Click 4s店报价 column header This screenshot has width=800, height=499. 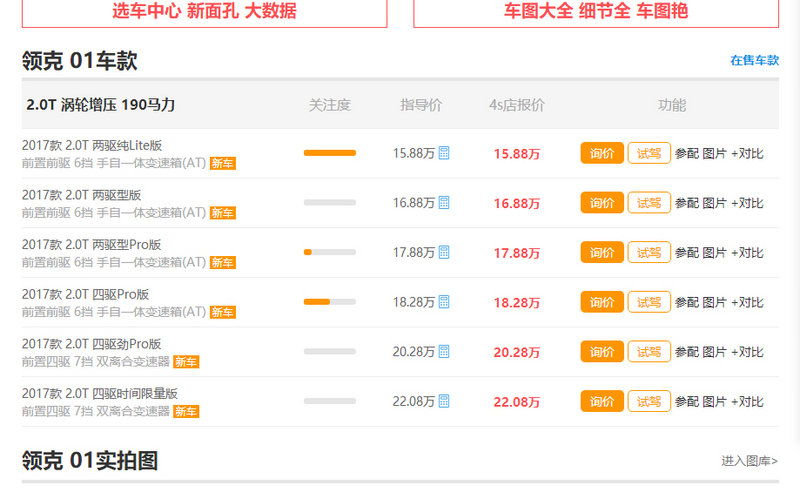point(517,105)
